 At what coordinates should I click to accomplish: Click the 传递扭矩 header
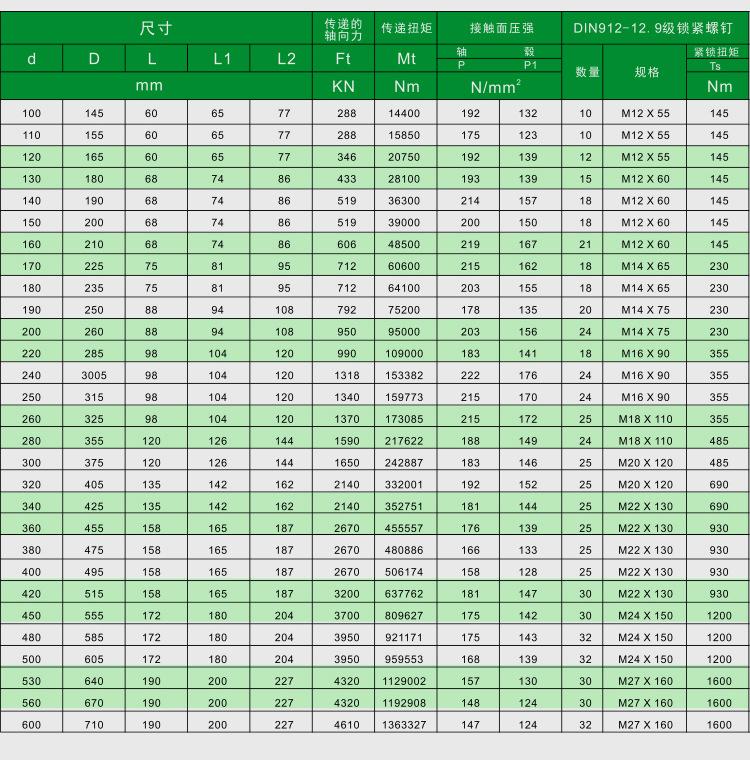tap(406, 28)
